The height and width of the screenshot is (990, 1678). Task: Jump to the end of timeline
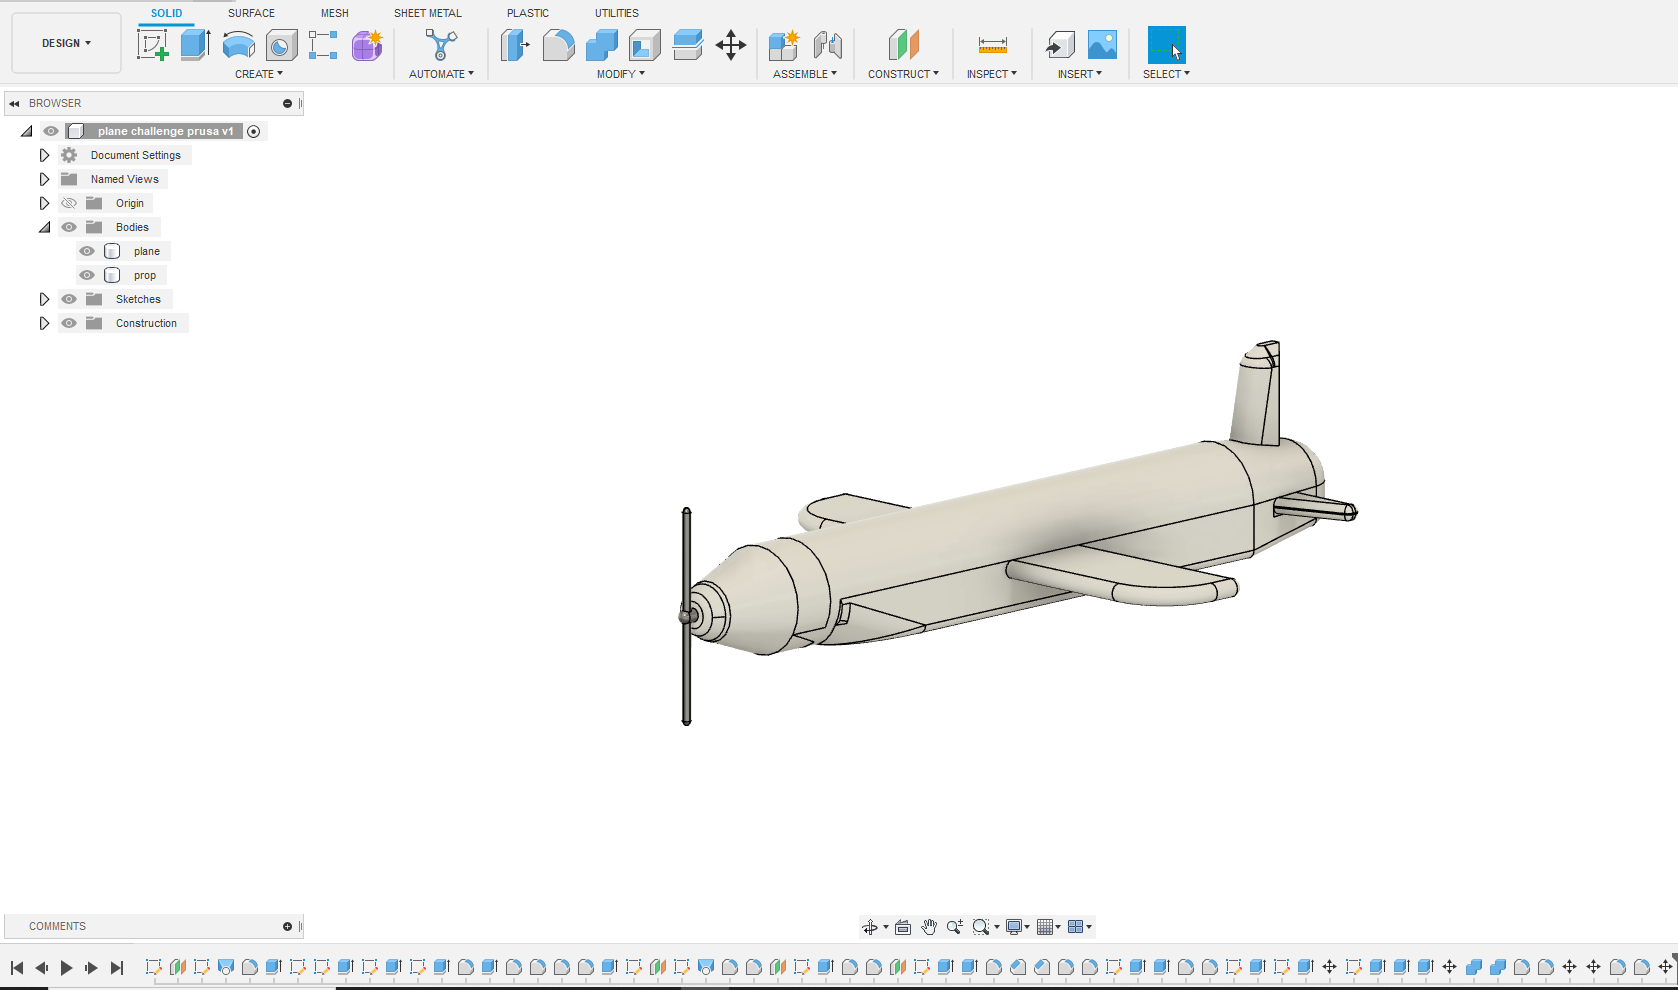click(117, 967)
